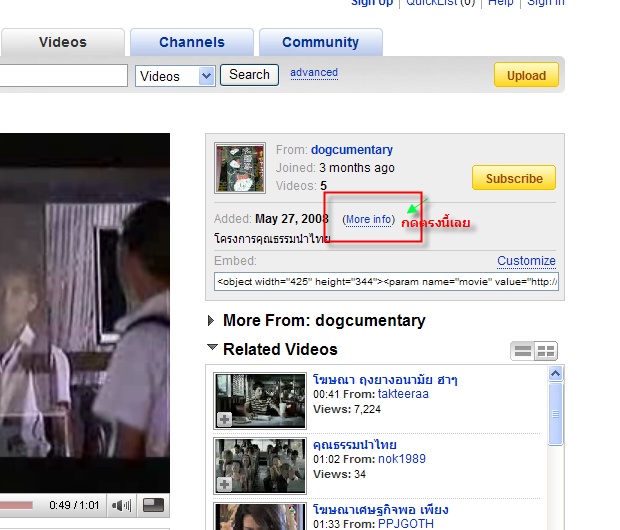Click the yellow Upload button

pyautogui.click(x=526, y=75)
